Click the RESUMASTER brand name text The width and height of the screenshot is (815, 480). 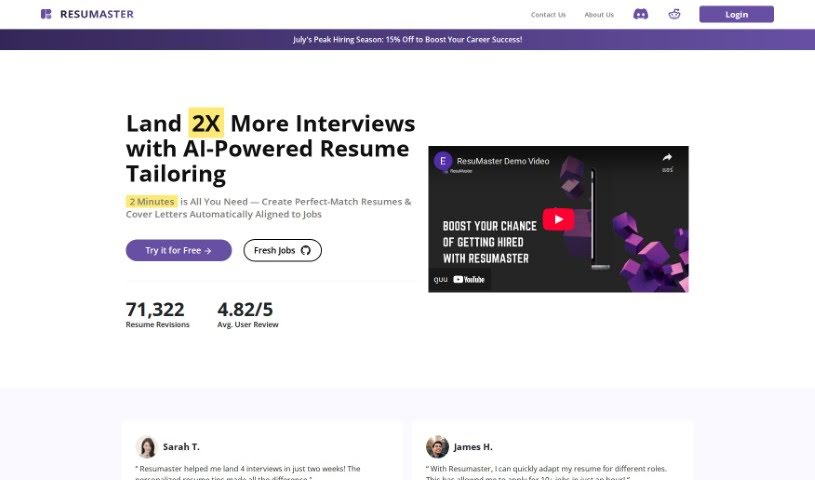(97, 14)
